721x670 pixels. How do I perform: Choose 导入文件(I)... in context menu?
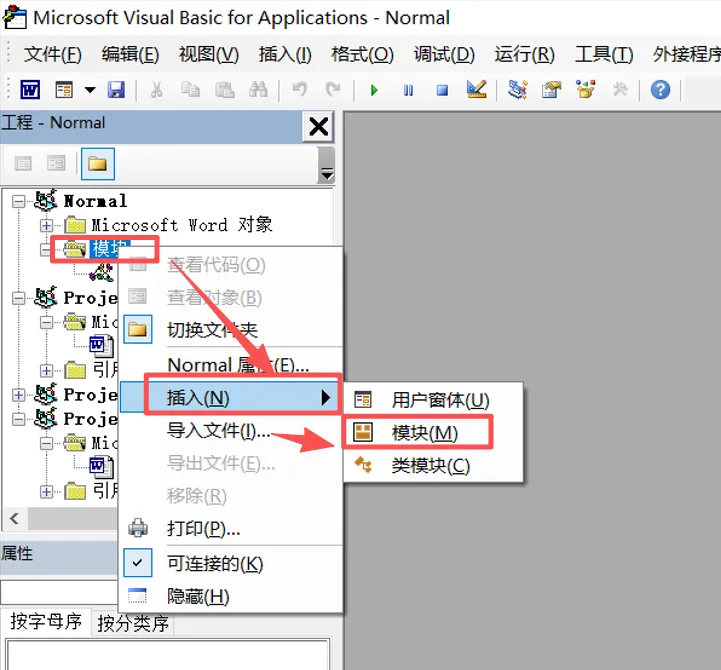click(x=231, y=431)
